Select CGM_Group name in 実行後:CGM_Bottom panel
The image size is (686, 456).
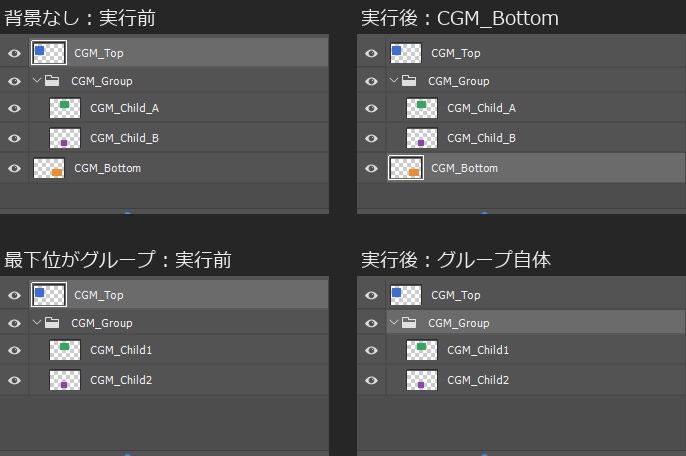click(x=459, y=81)
